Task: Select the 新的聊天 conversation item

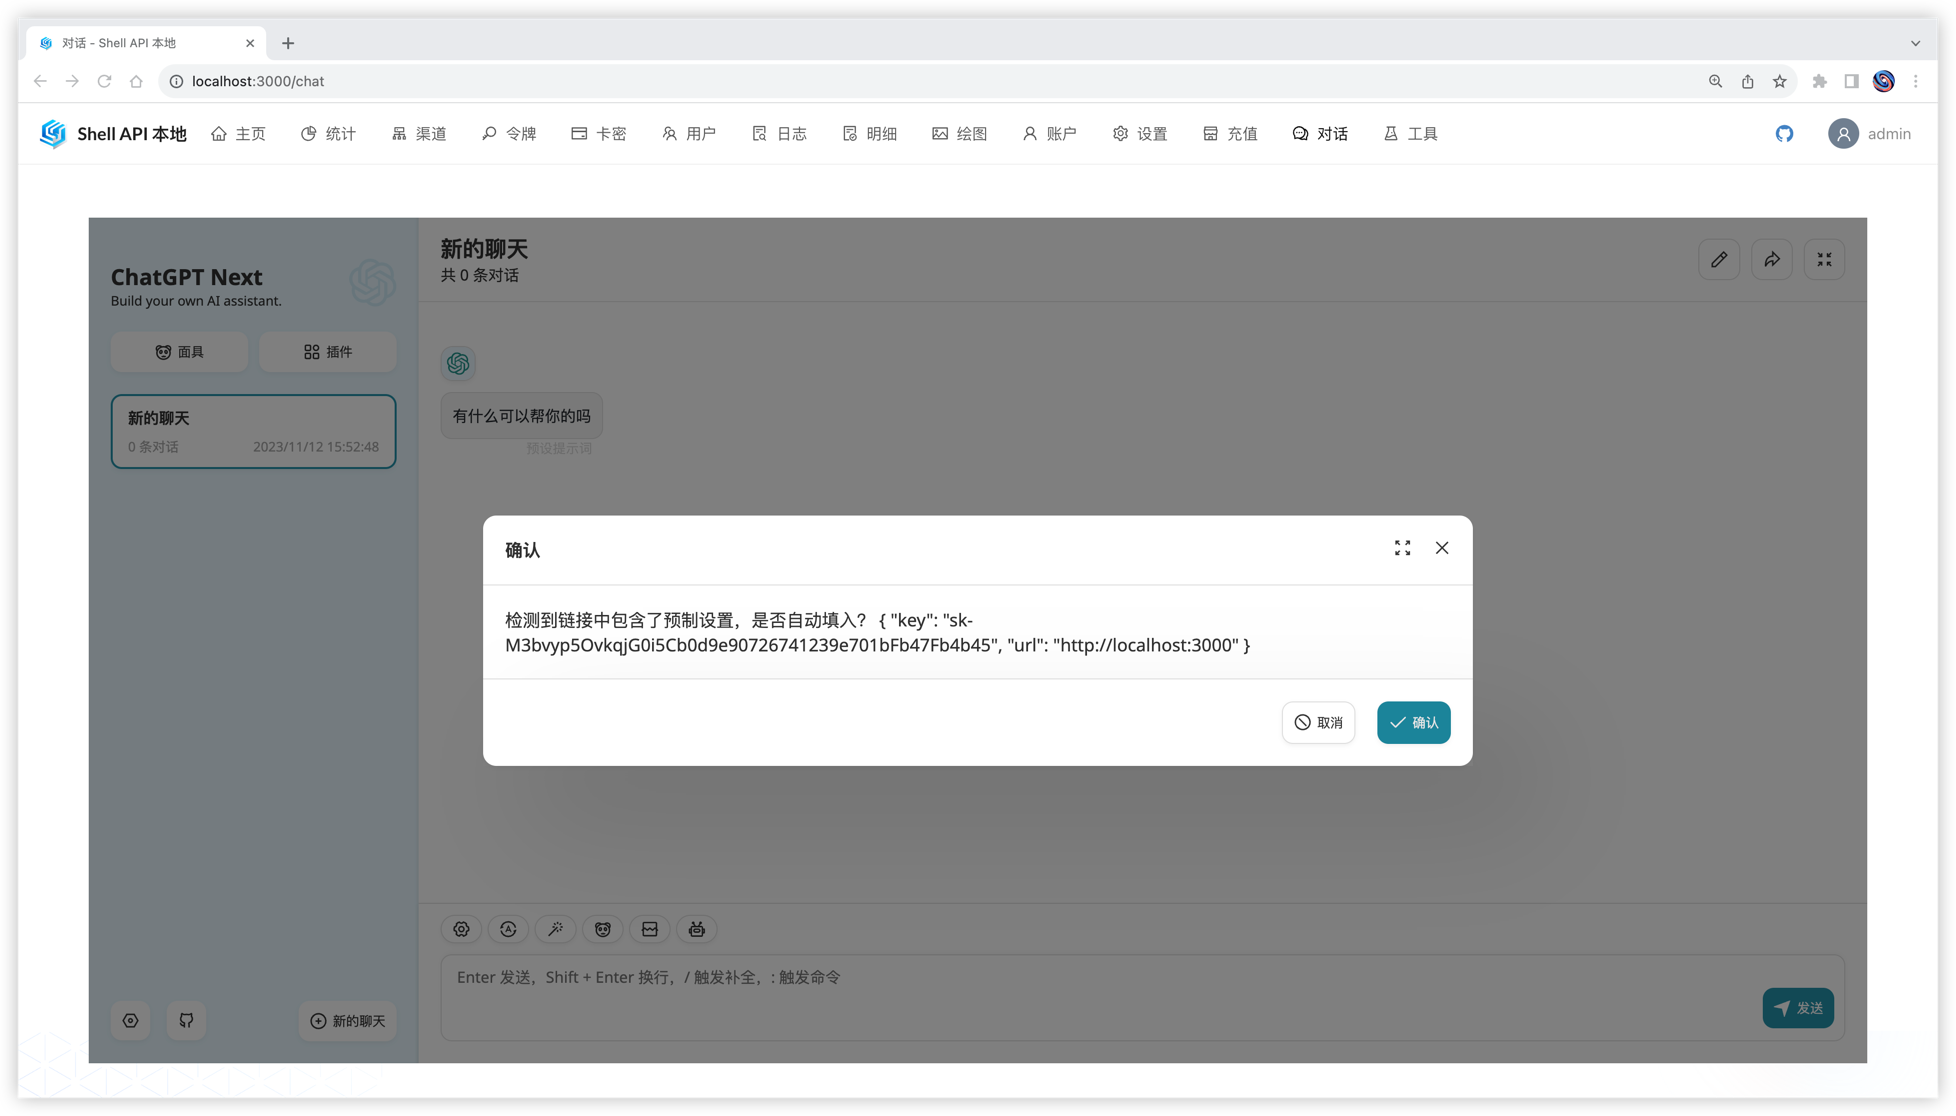Action: (253, 431)
